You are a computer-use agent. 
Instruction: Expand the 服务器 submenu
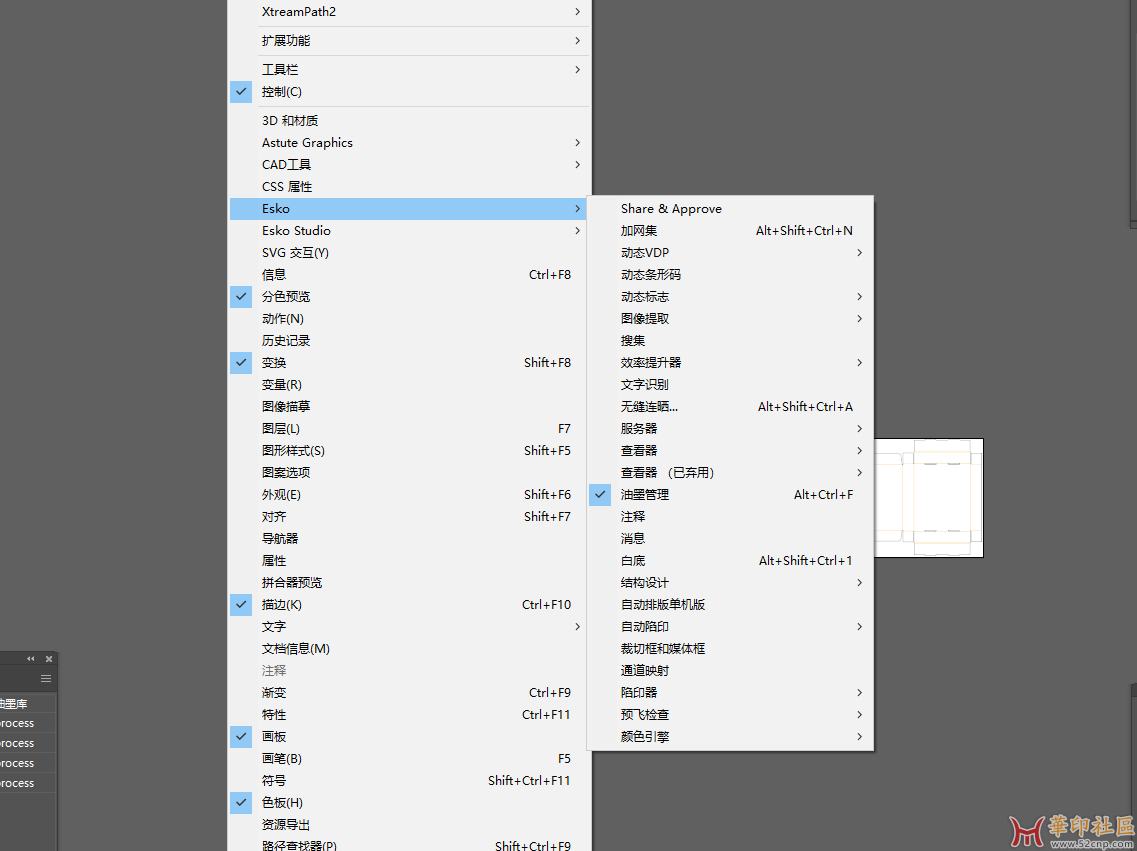pos(730,428)
